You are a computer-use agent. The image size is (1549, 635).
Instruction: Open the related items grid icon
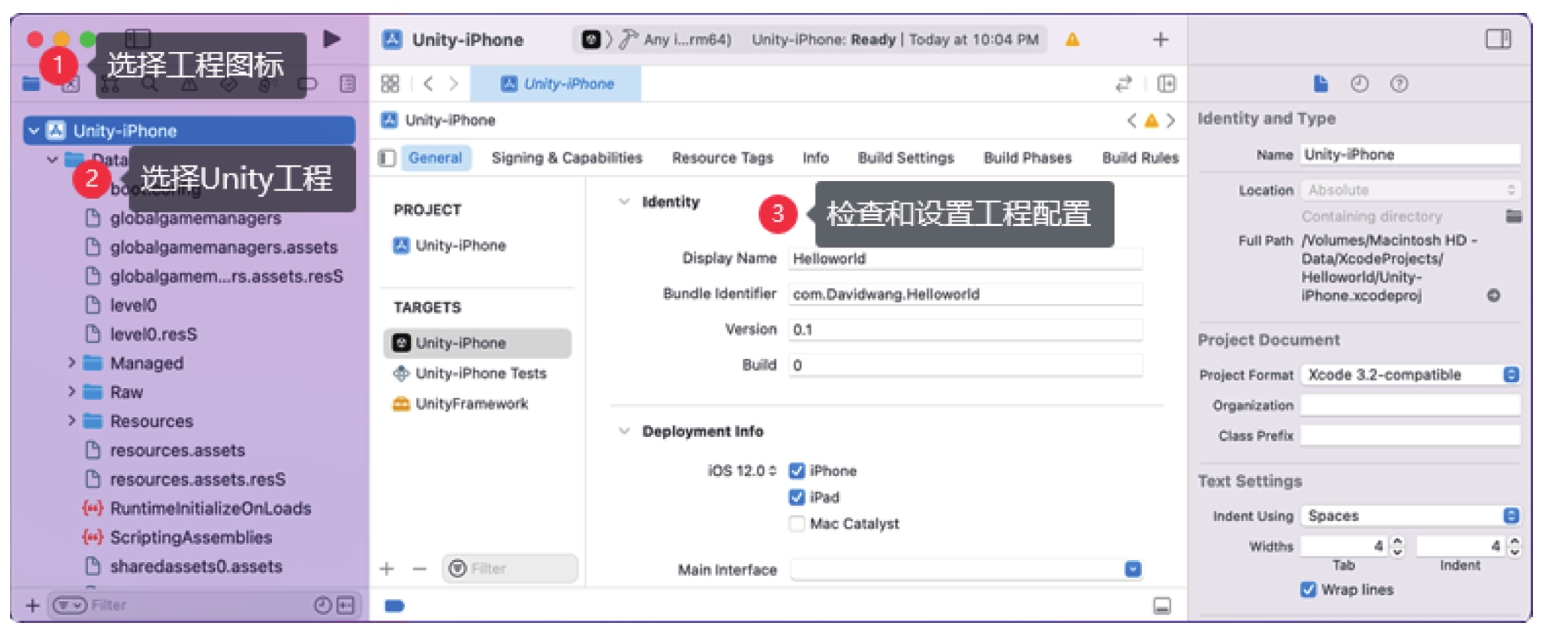point(391,84)
